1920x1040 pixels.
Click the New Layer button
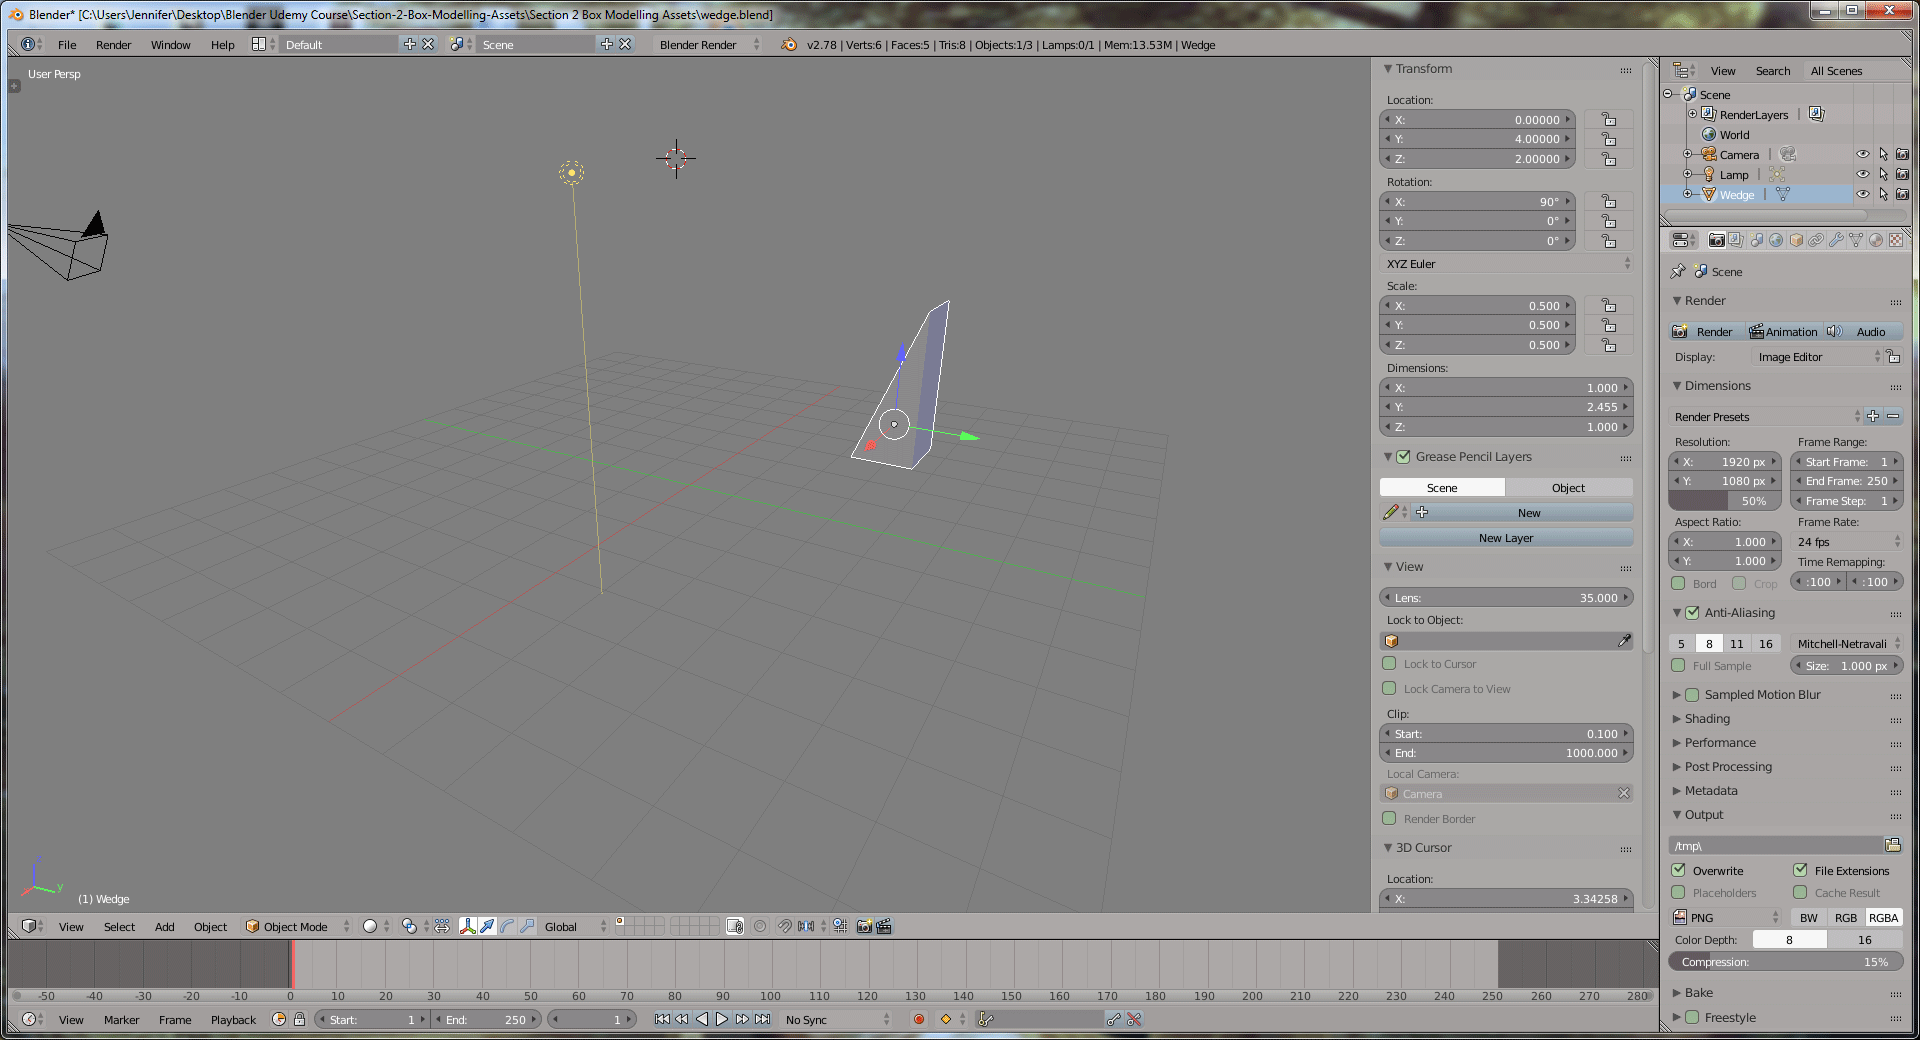pos(1506,538)
